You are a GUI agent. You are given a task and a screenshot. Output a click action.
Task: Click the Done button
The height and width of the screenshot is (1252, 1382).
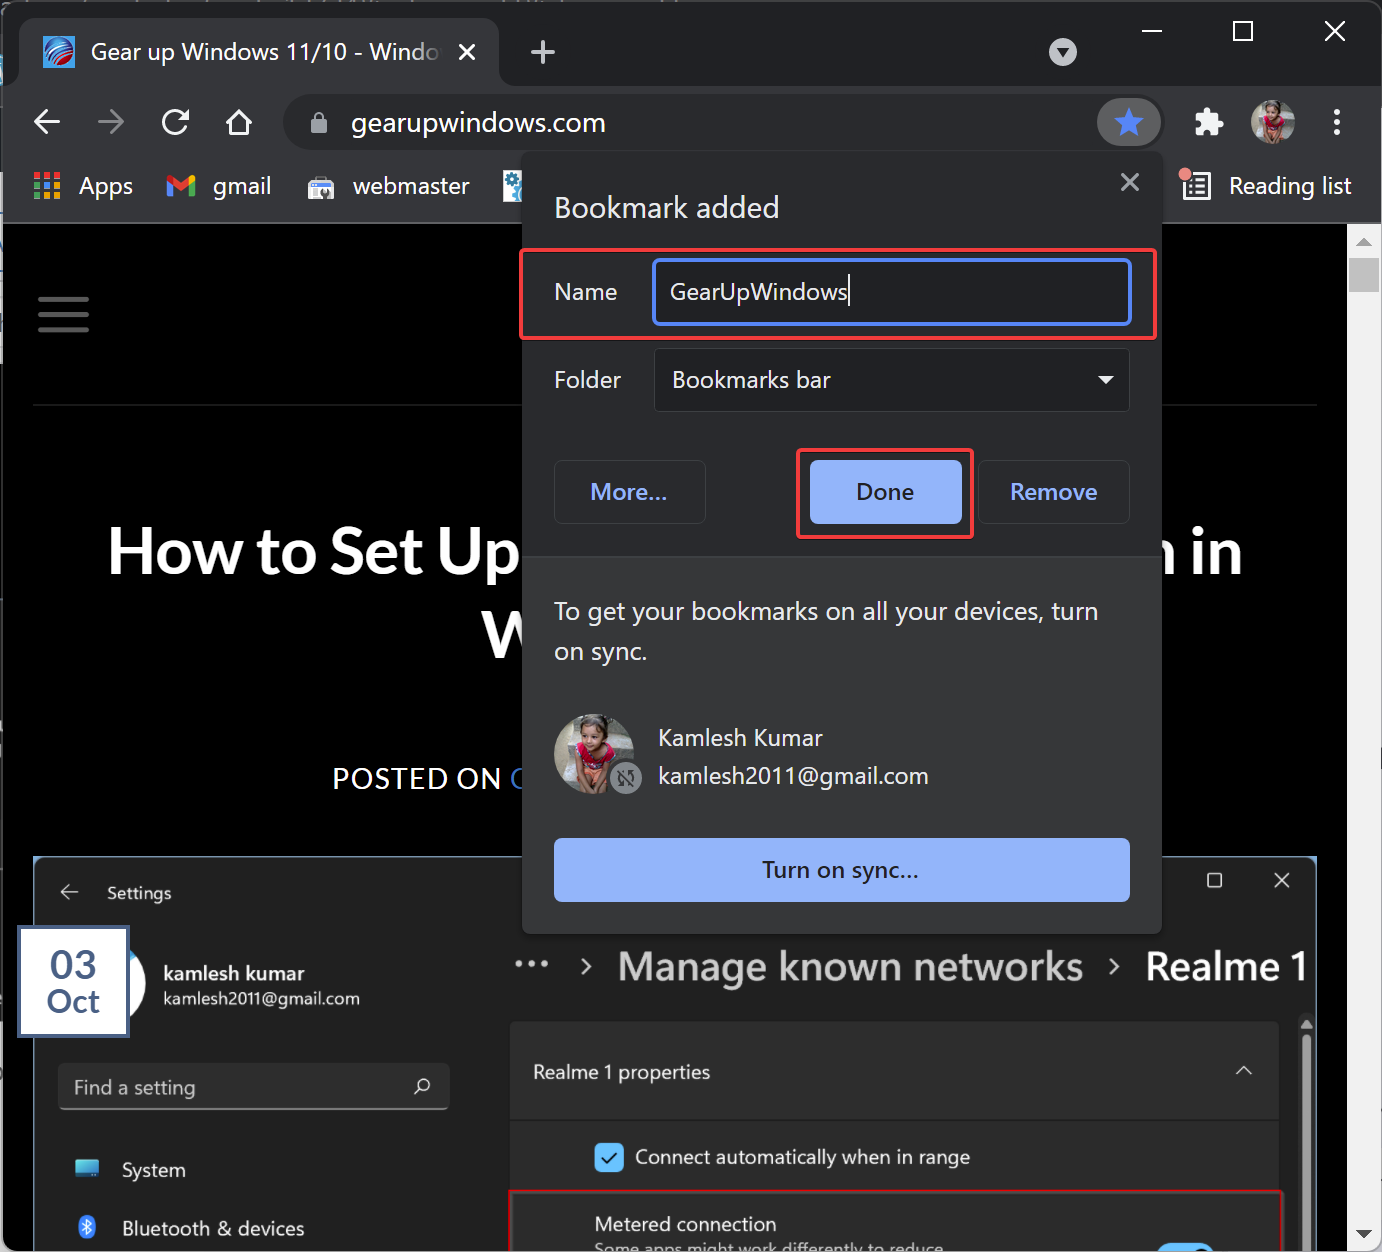(x=886, y=492)
